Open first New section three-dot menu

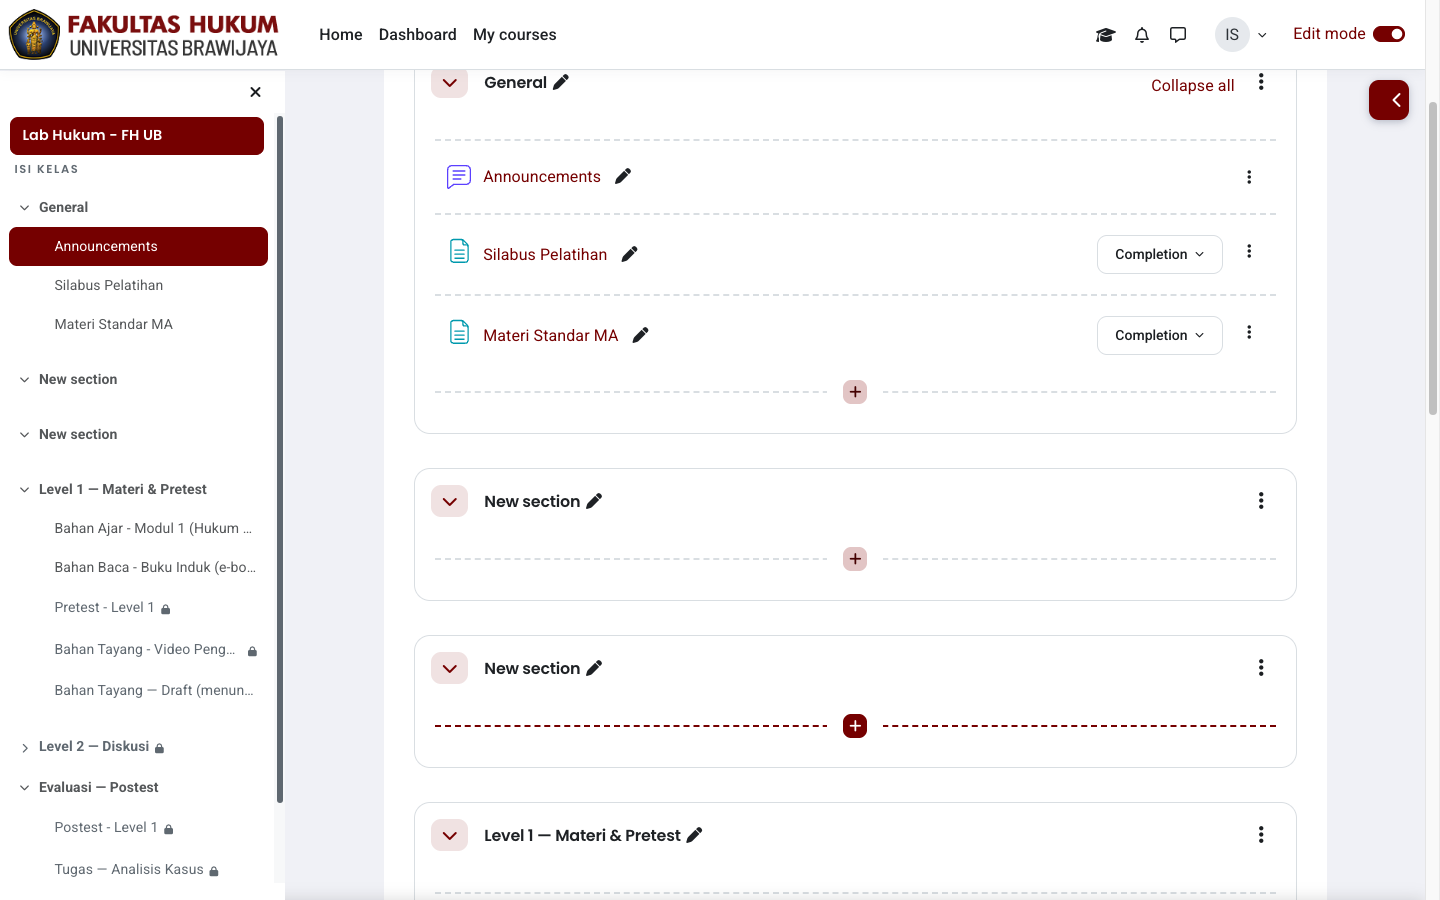[1261, 501]
